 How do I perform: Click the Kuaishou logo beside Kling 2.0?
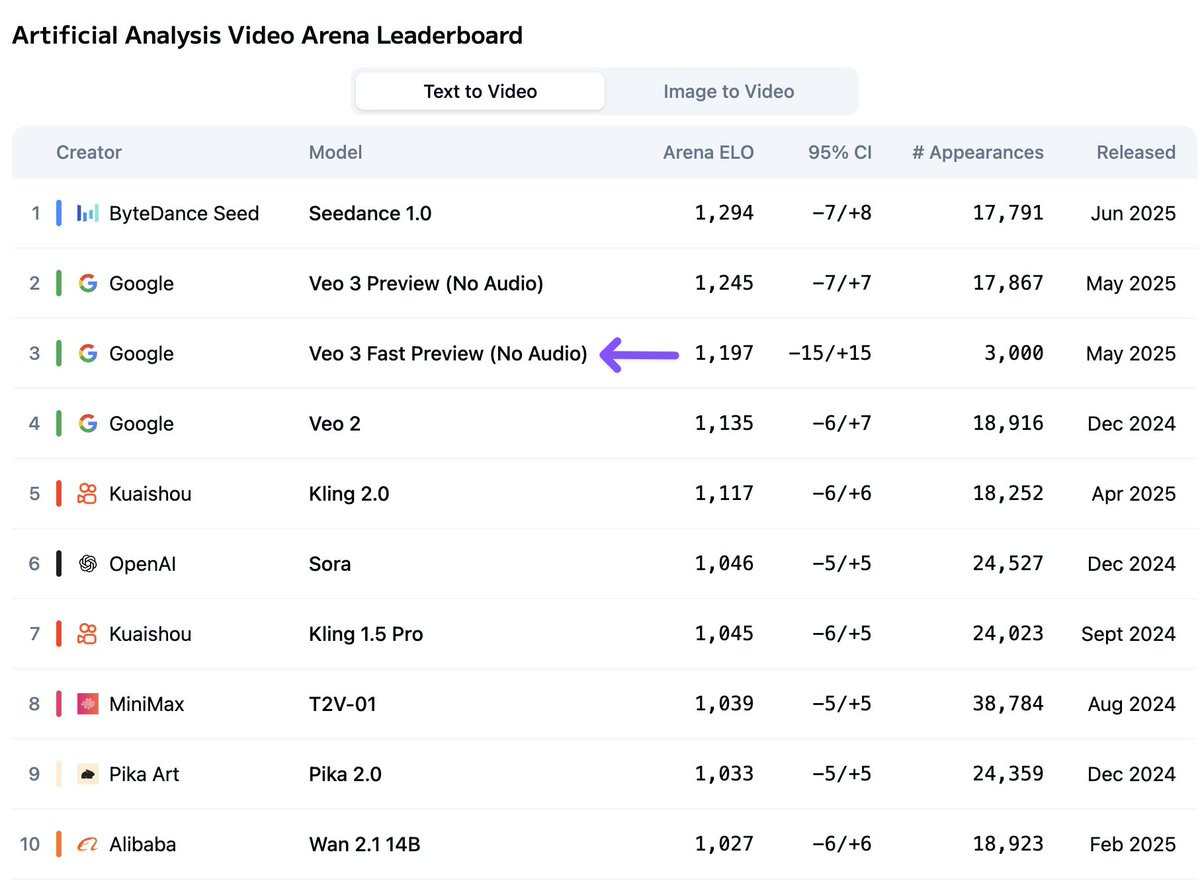tap(88, 494)
